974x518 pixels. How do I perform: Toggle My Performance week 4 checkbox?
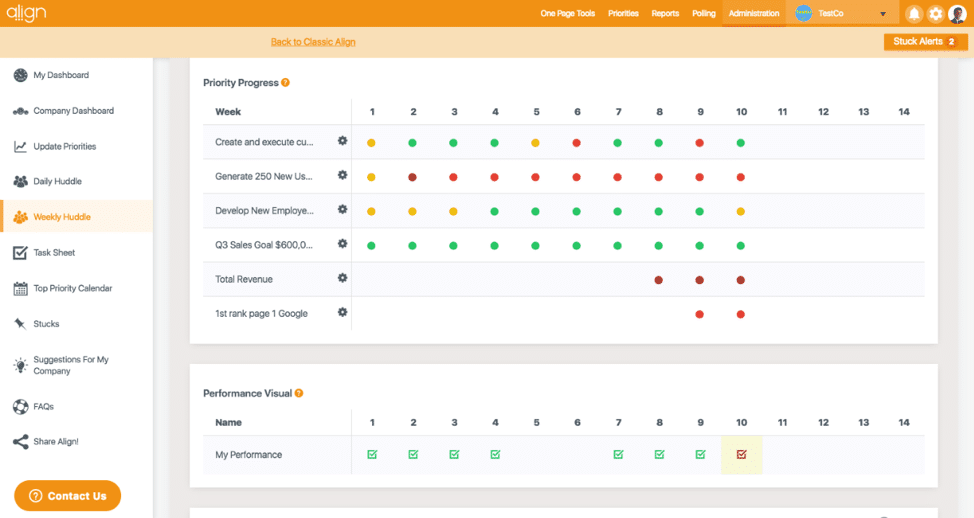[x=495, y=454]
